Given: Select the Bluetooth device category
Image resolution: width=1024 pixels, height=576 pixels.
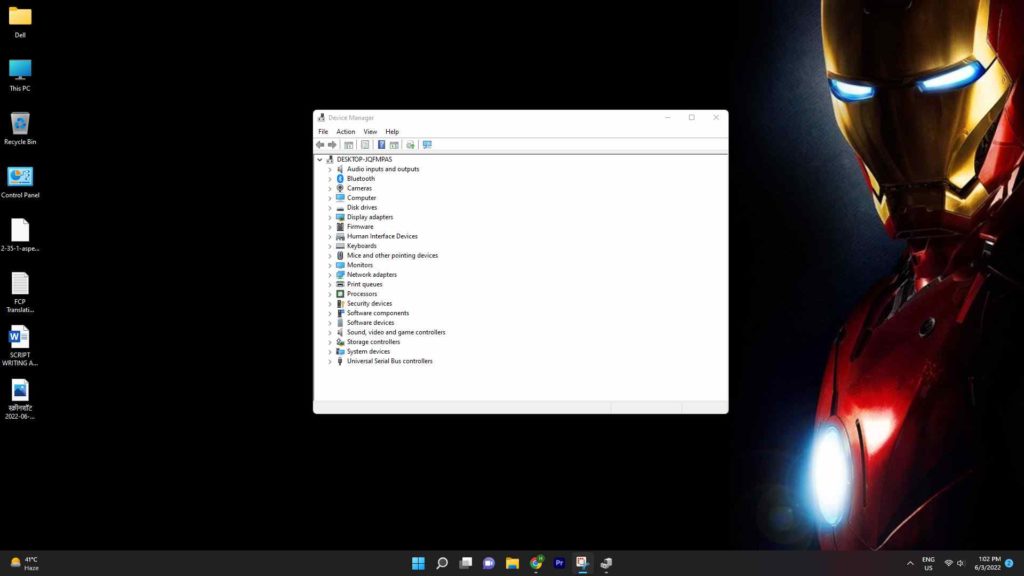Looking at the screenshot, I should [x=360, y=179].
